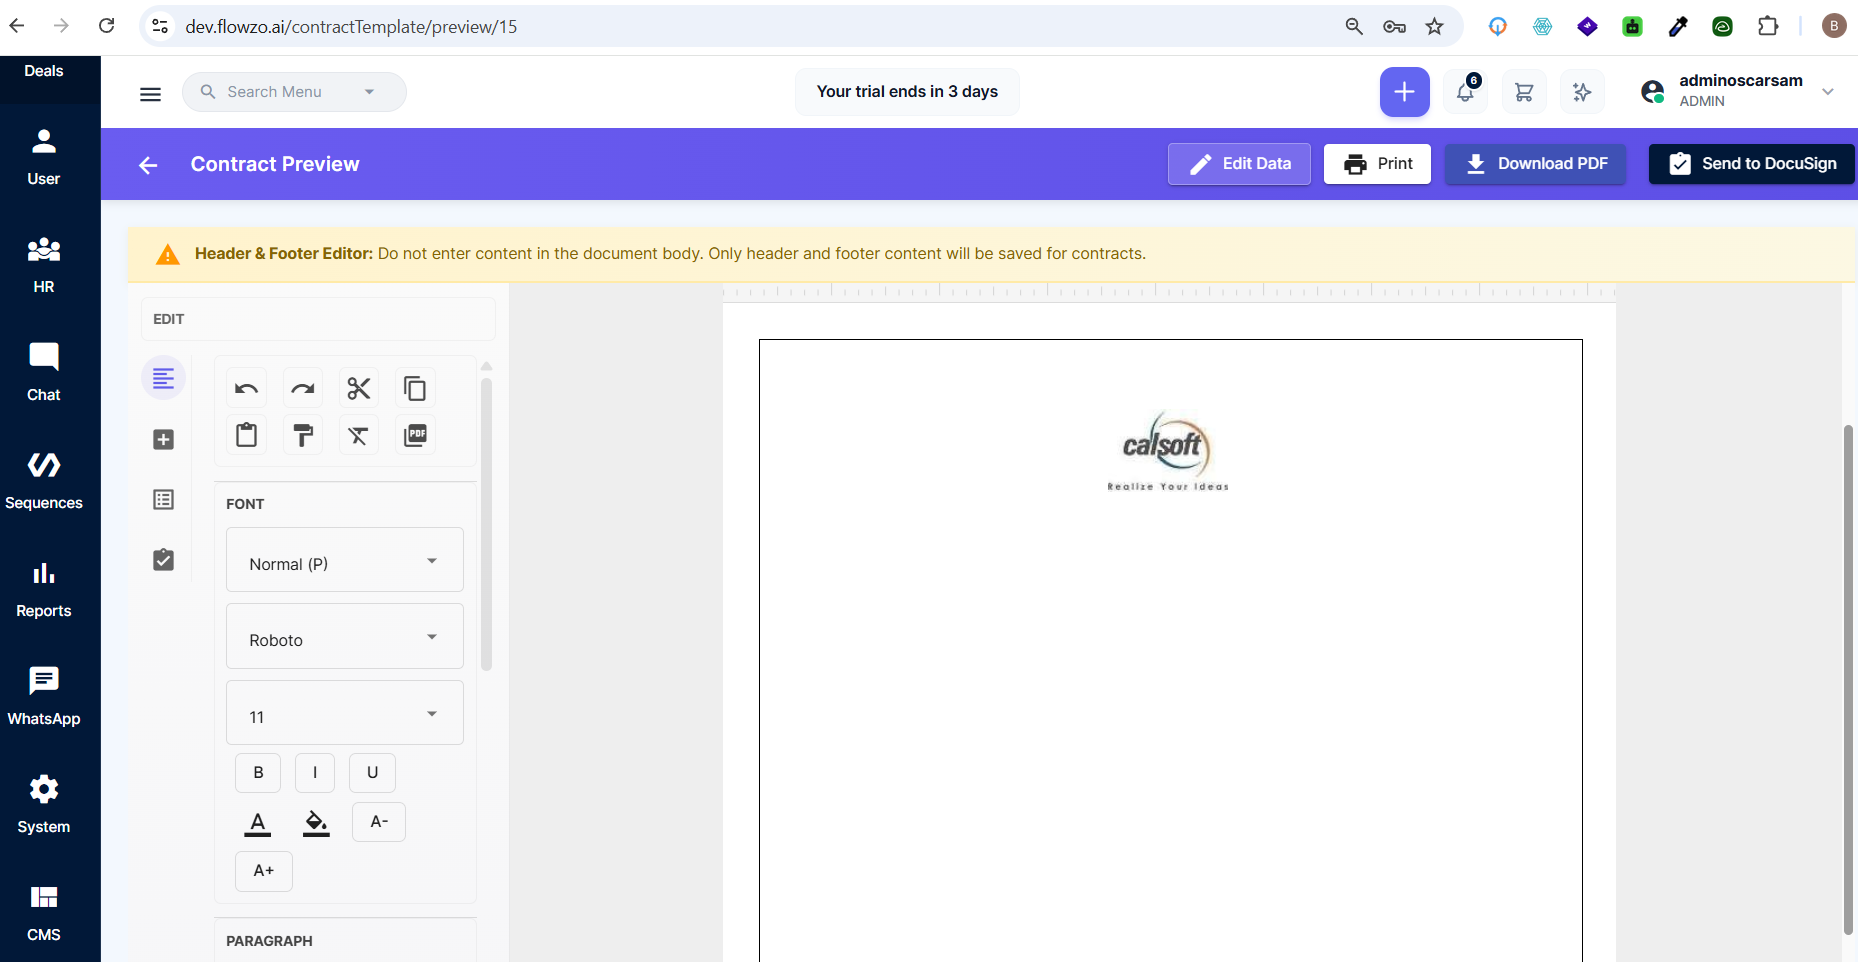Click the calsoft logo in the document header
This screenshot has height=962, width=1858.
[x=1167, y=451]
